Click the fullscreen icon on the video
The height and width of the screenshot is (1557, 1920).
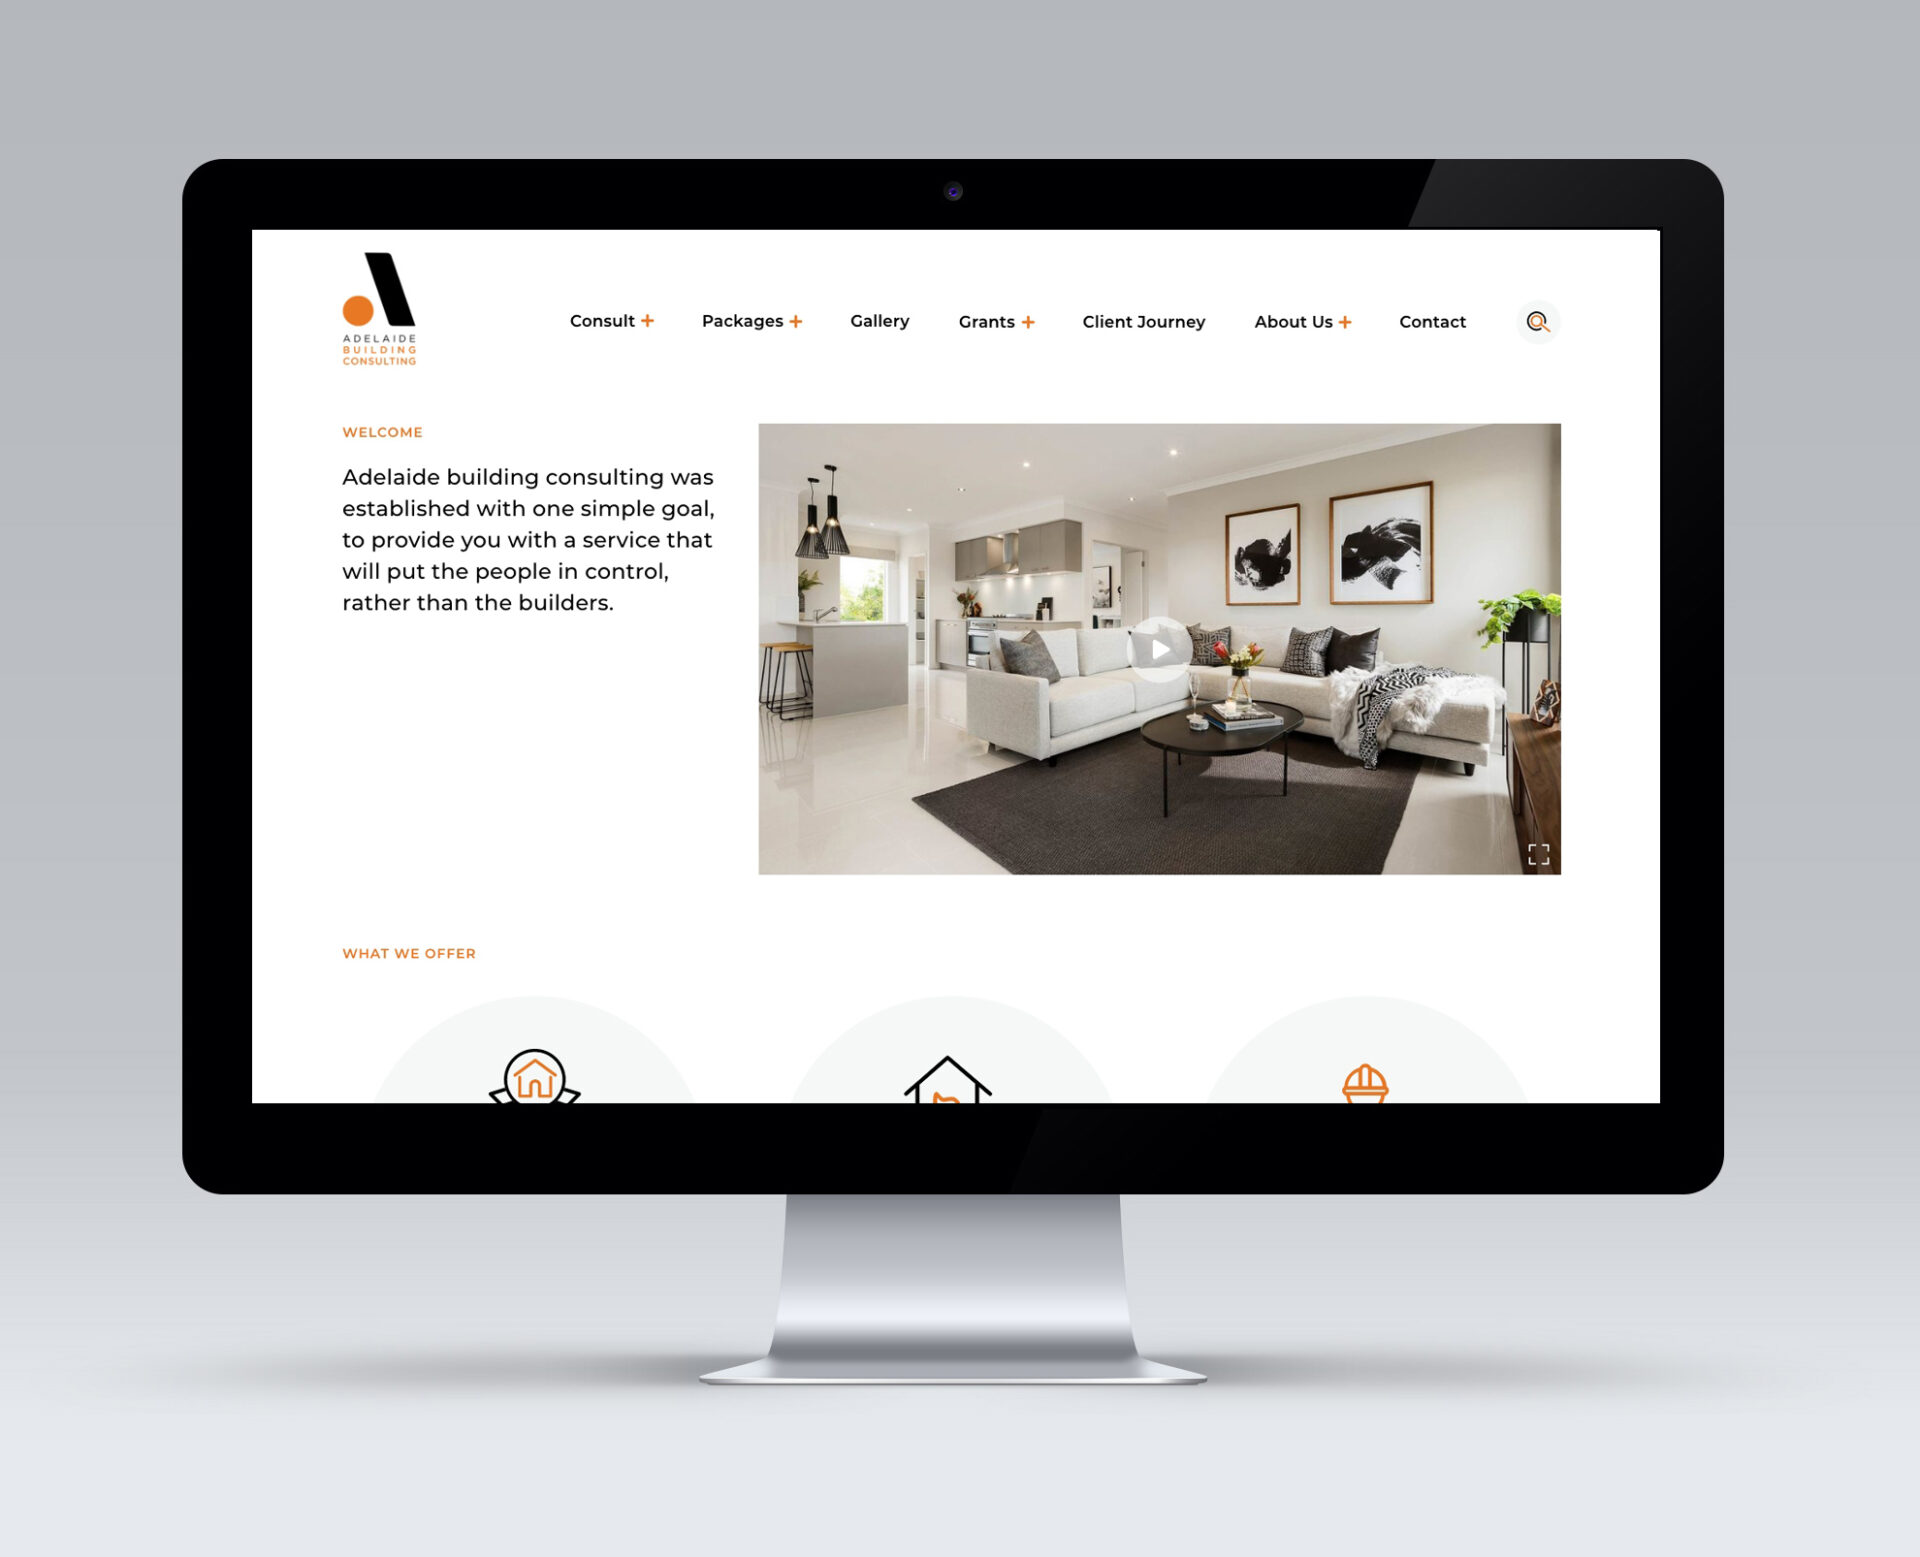point(1537,853)
